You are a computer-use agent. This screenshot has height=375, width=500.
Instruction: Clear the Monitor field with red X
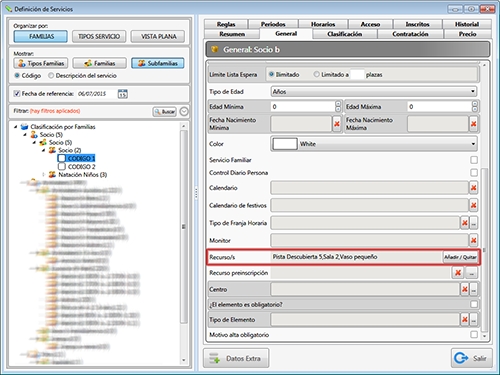point(473,240)
